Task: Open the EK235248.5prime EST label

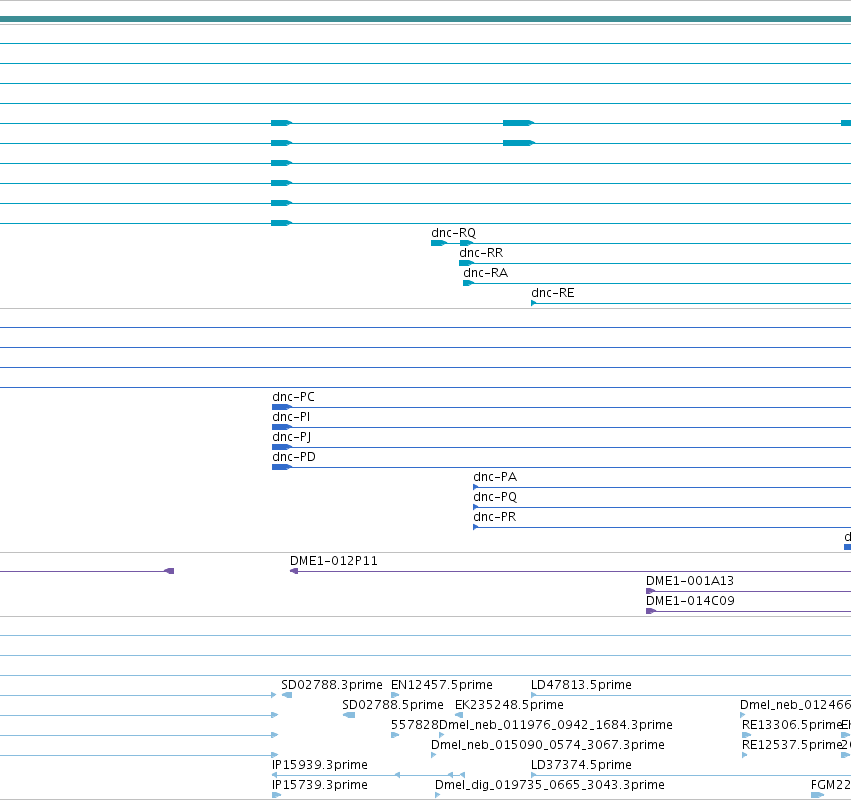Action: tap(509, 705)
